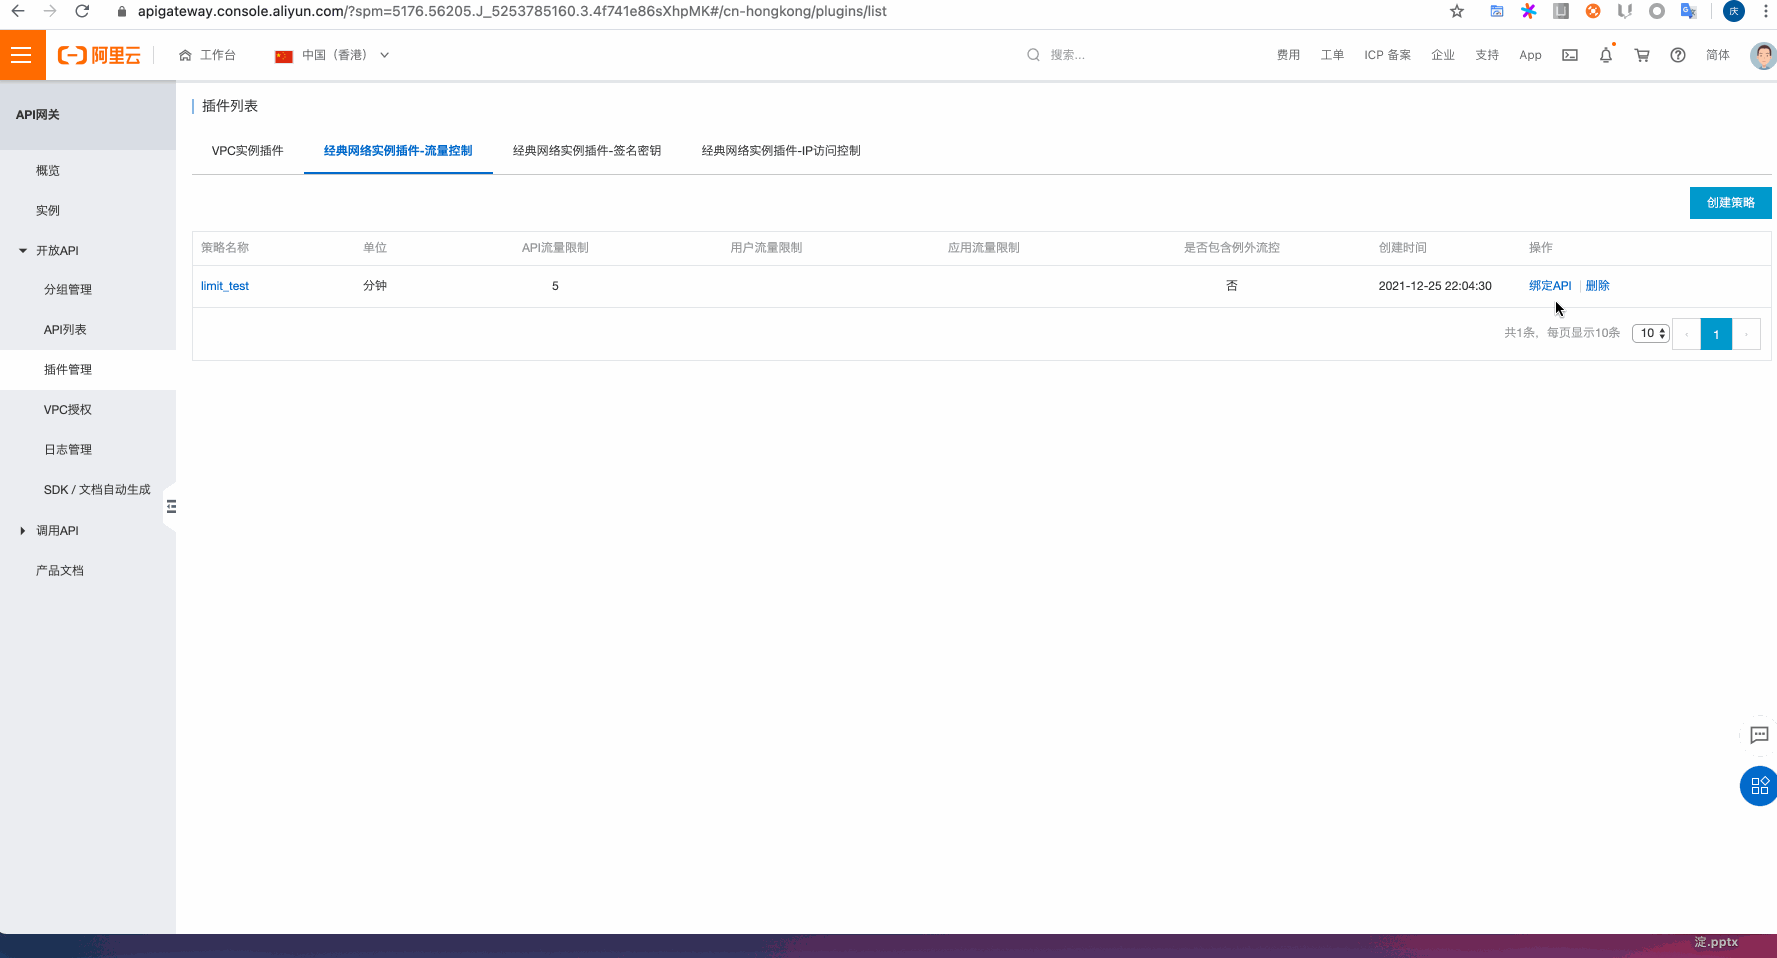Click the 创建时间 column header
1777x958 pixels.
[x=1402, y=248]
